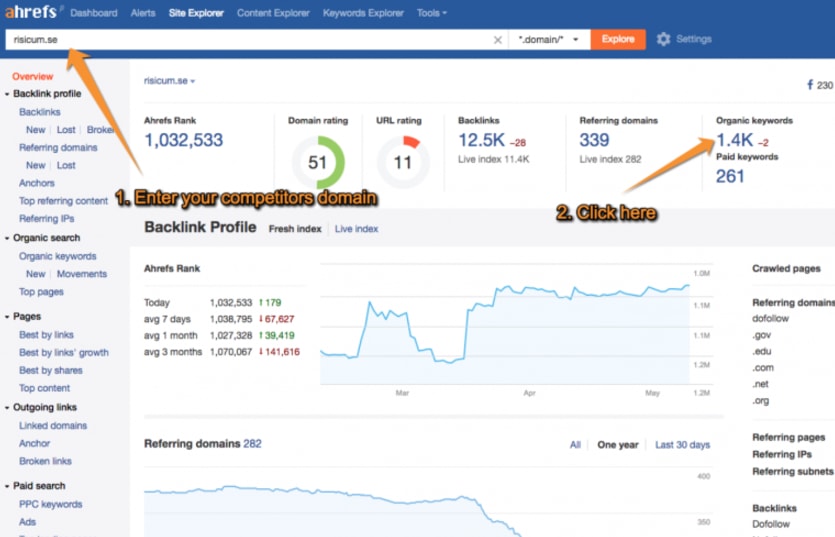Show referring domains for Last 30 days

coord(682,445)
